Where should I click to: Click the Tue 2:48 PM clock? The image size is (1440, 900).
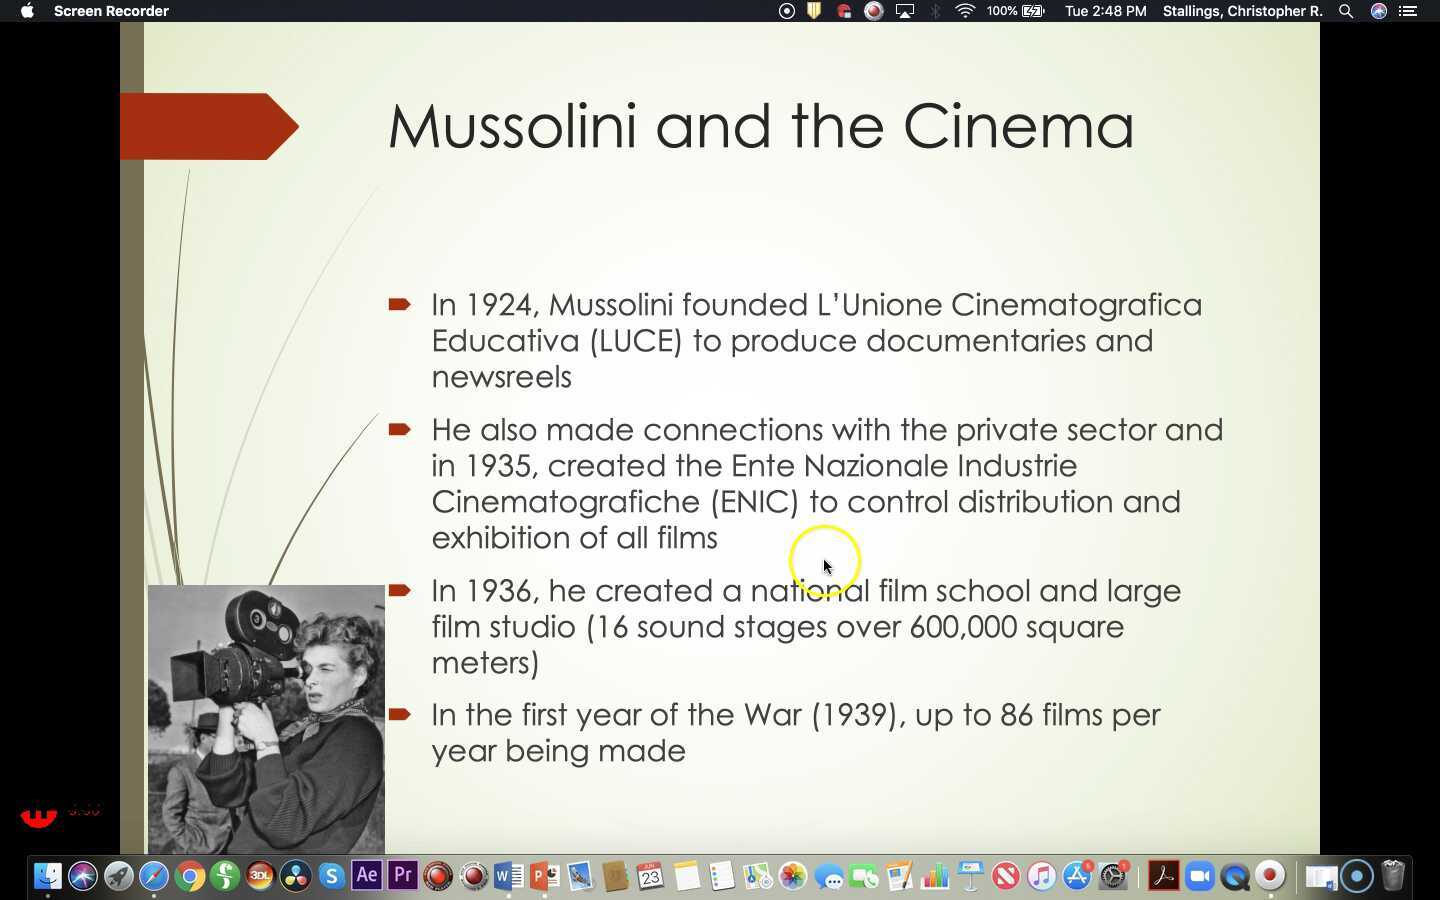tap(1105, 11)
